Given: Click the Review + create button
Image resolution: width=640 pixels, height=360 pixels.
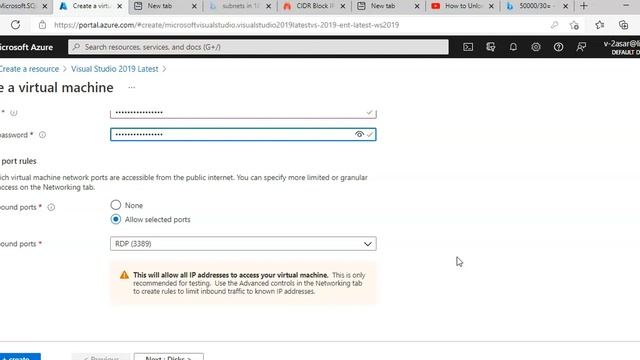Looking at the screenshot, I should coord(20,357).
